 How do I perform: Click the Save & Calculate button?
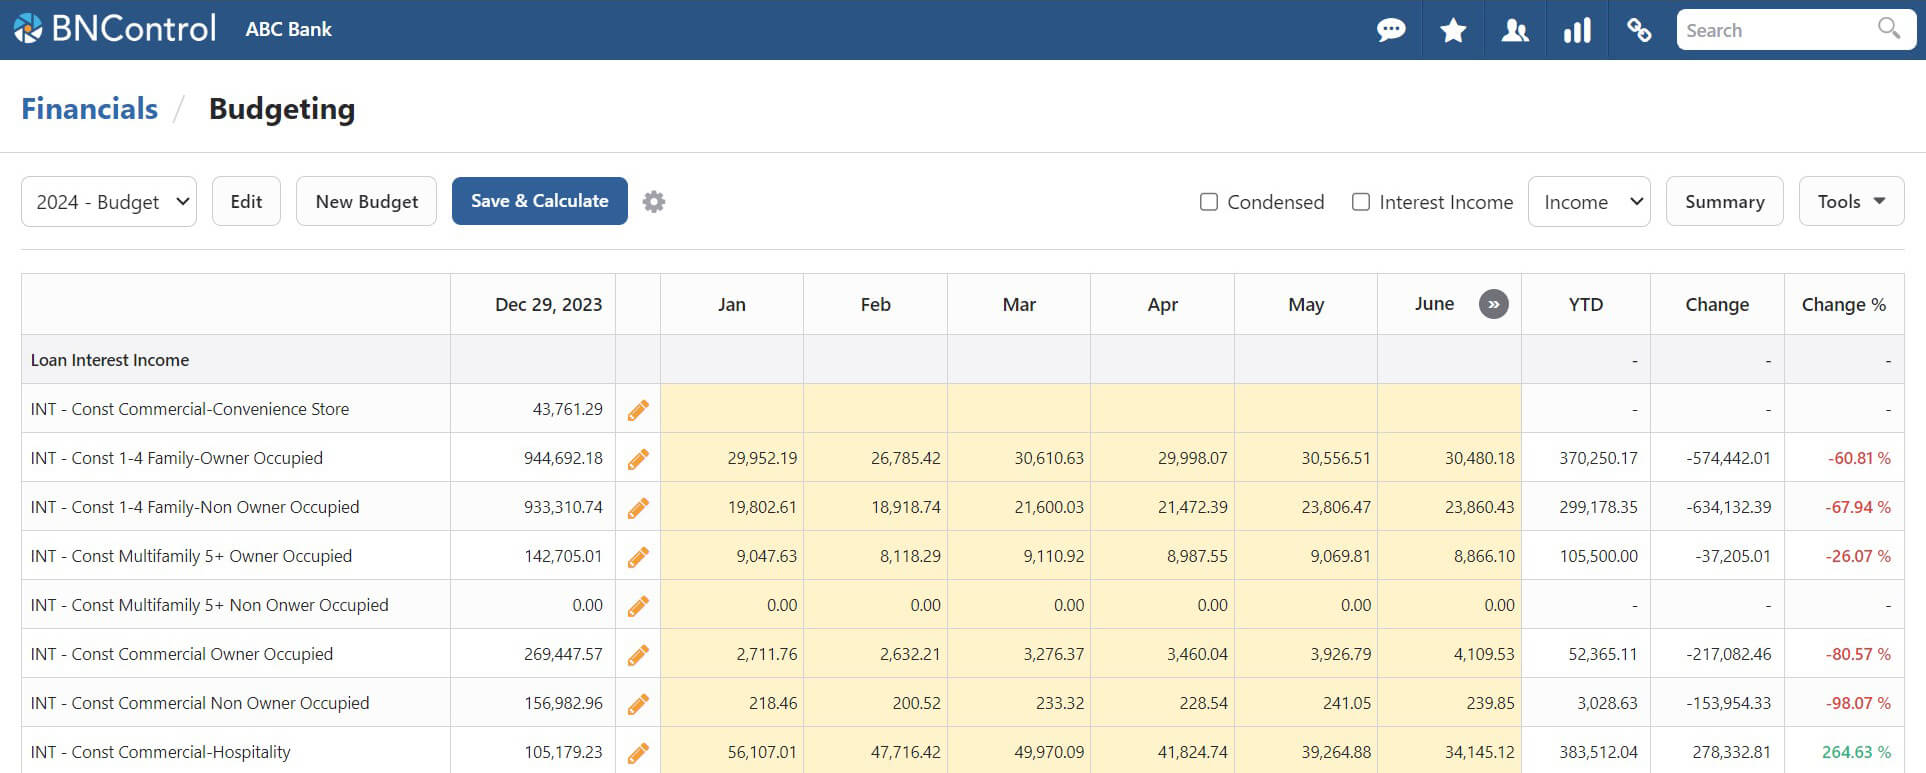click(x=540, y=201)
